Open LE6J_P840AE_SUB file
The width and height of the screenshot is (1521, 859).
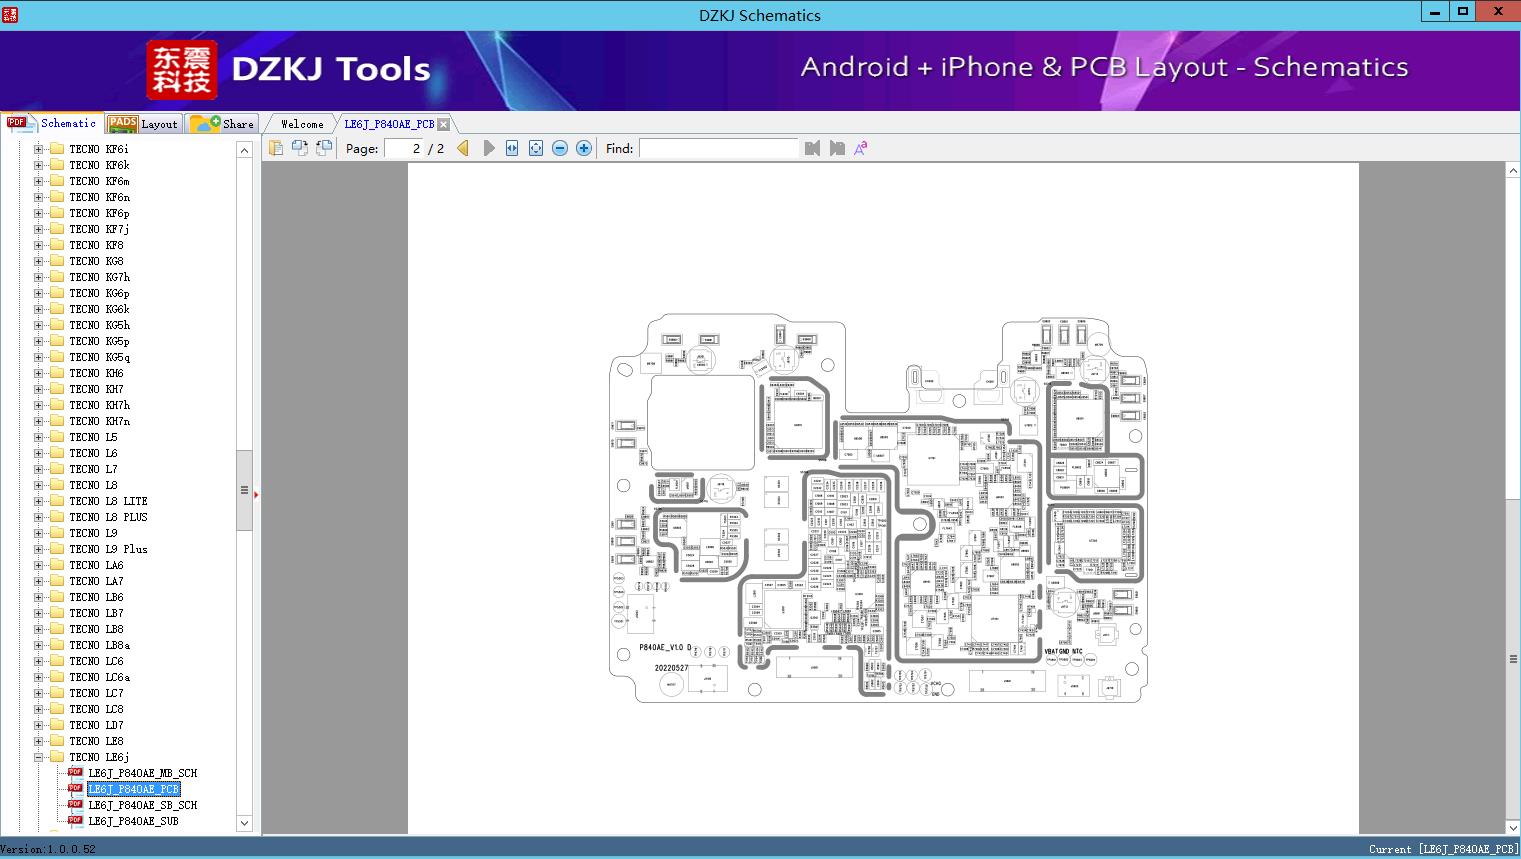(133, 821)
